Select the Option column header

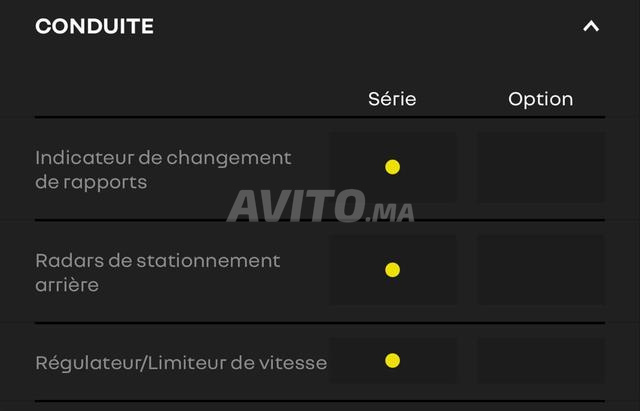pyautogui.click(x=540, y=99)
